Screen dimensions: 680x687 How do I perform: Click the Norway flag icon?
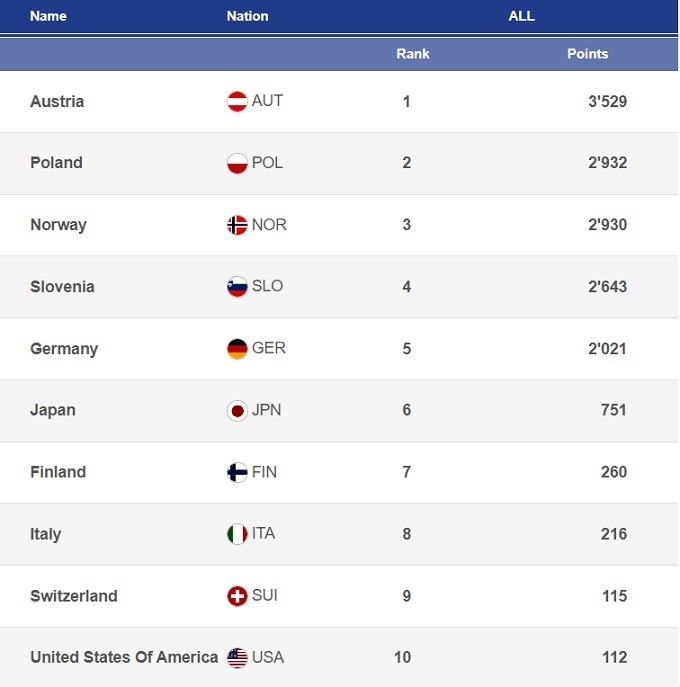[237, 225]
